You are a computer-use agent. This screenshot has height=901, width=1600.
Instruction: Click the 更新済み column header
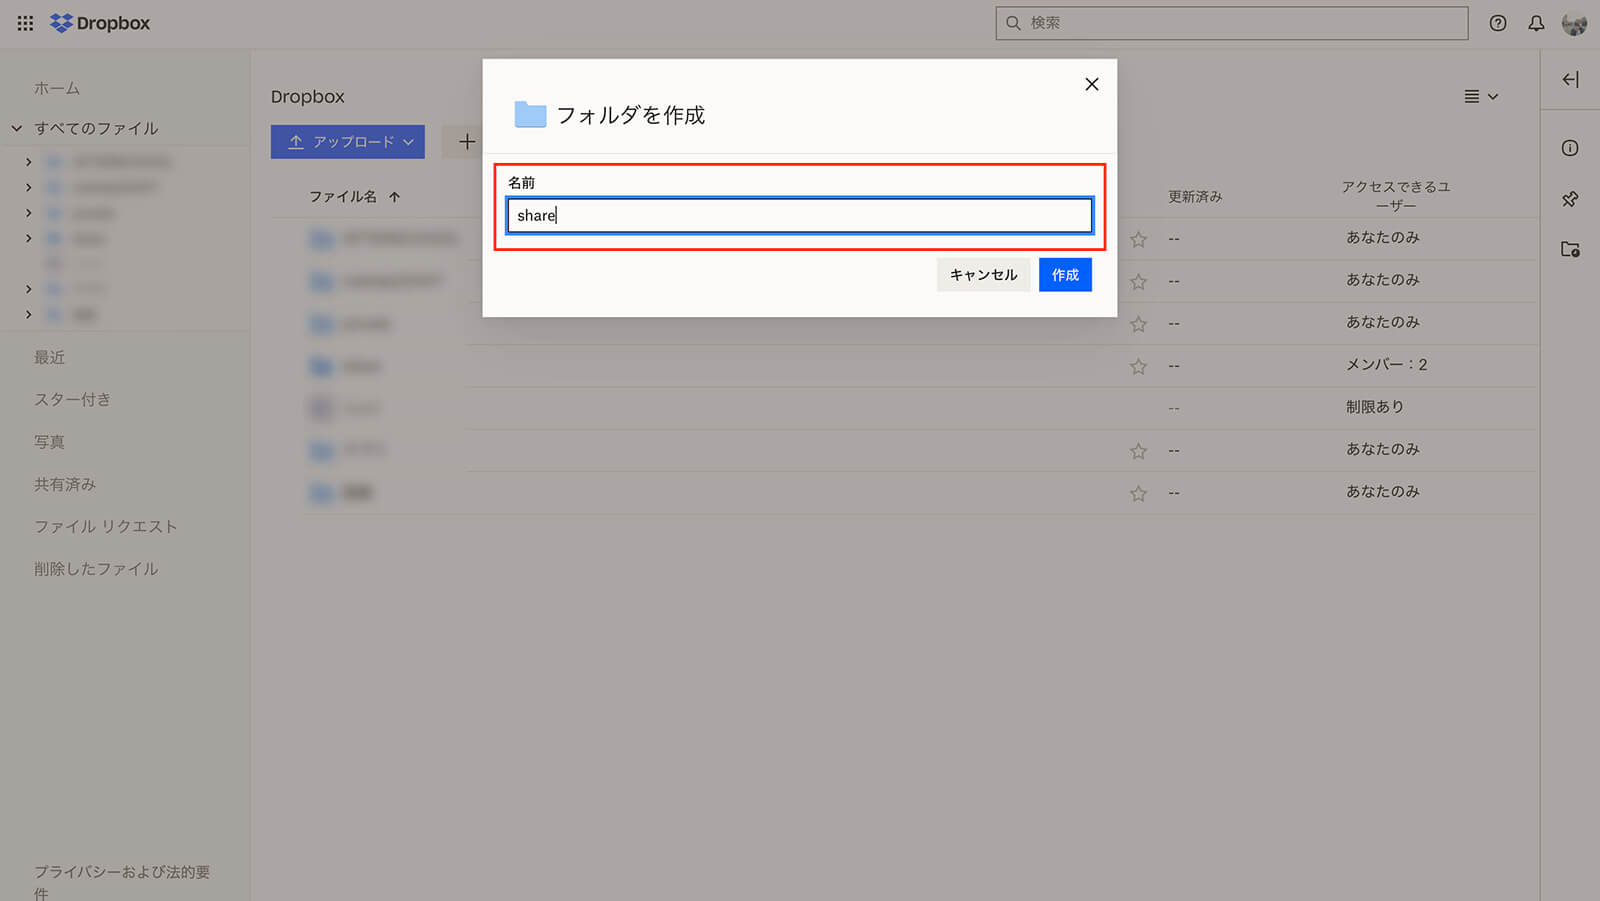[x=1195, y=197]
